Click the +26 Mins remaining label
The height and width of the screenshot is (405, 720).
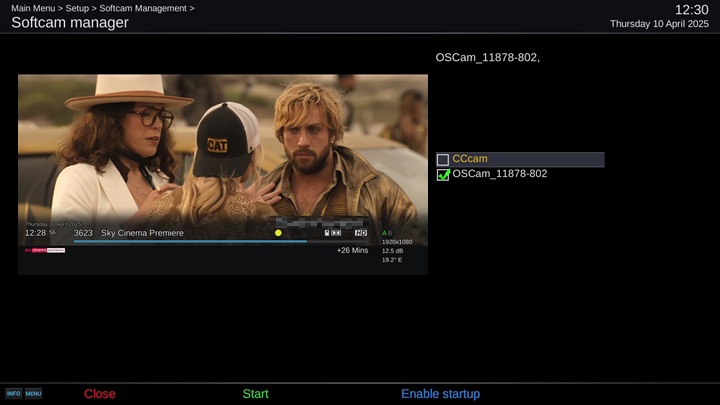[352, 250]
